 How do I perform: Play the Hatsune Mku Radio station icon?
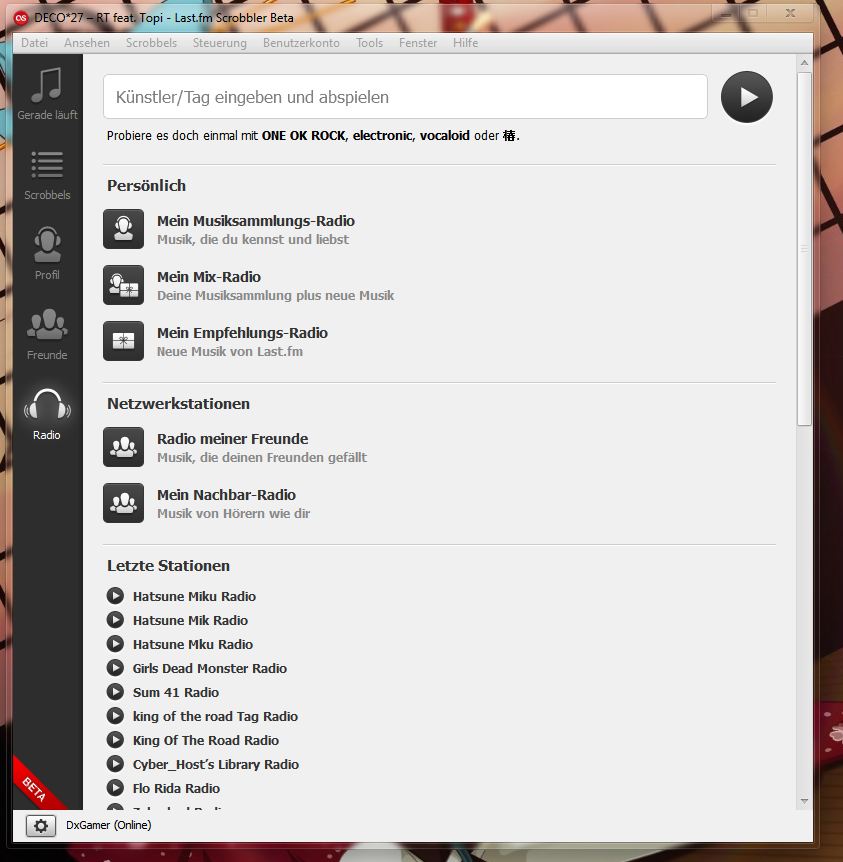pyautogui.click(x=115, y=644)
